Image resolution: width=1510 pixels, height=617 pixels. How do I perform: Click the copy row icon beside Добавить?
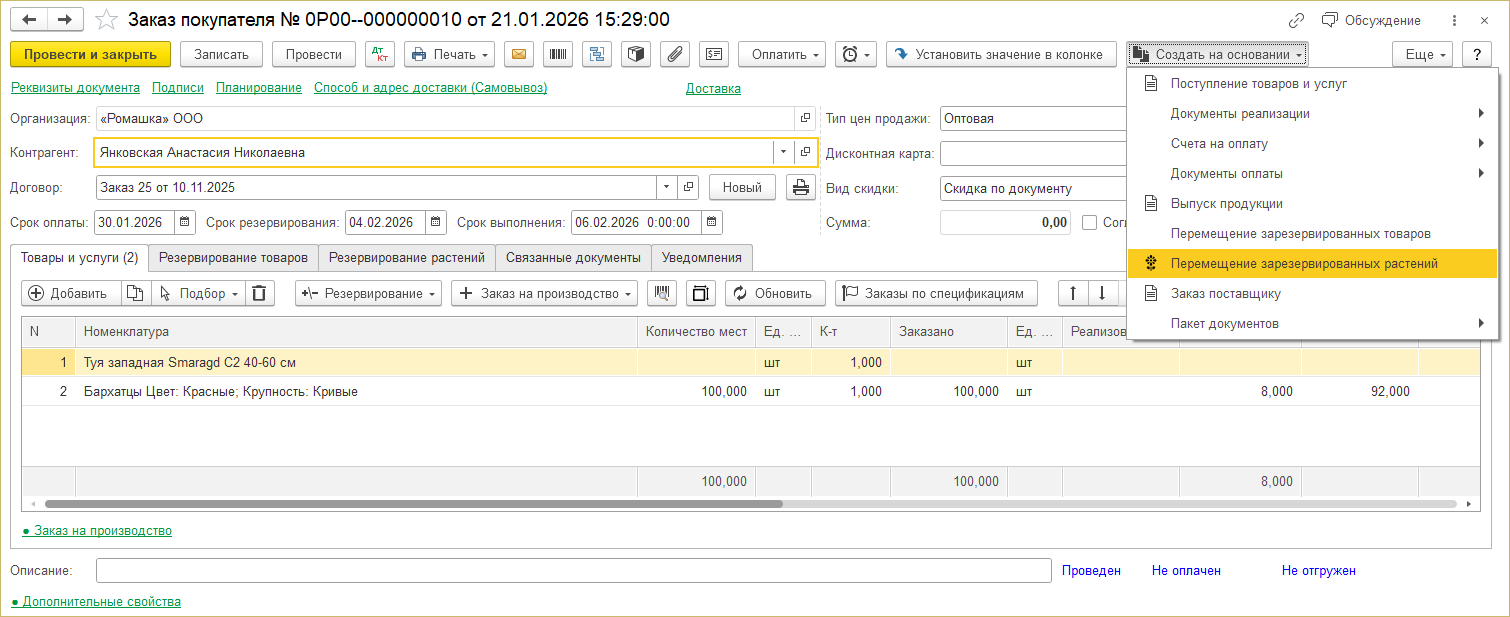(x=134, y=293)
